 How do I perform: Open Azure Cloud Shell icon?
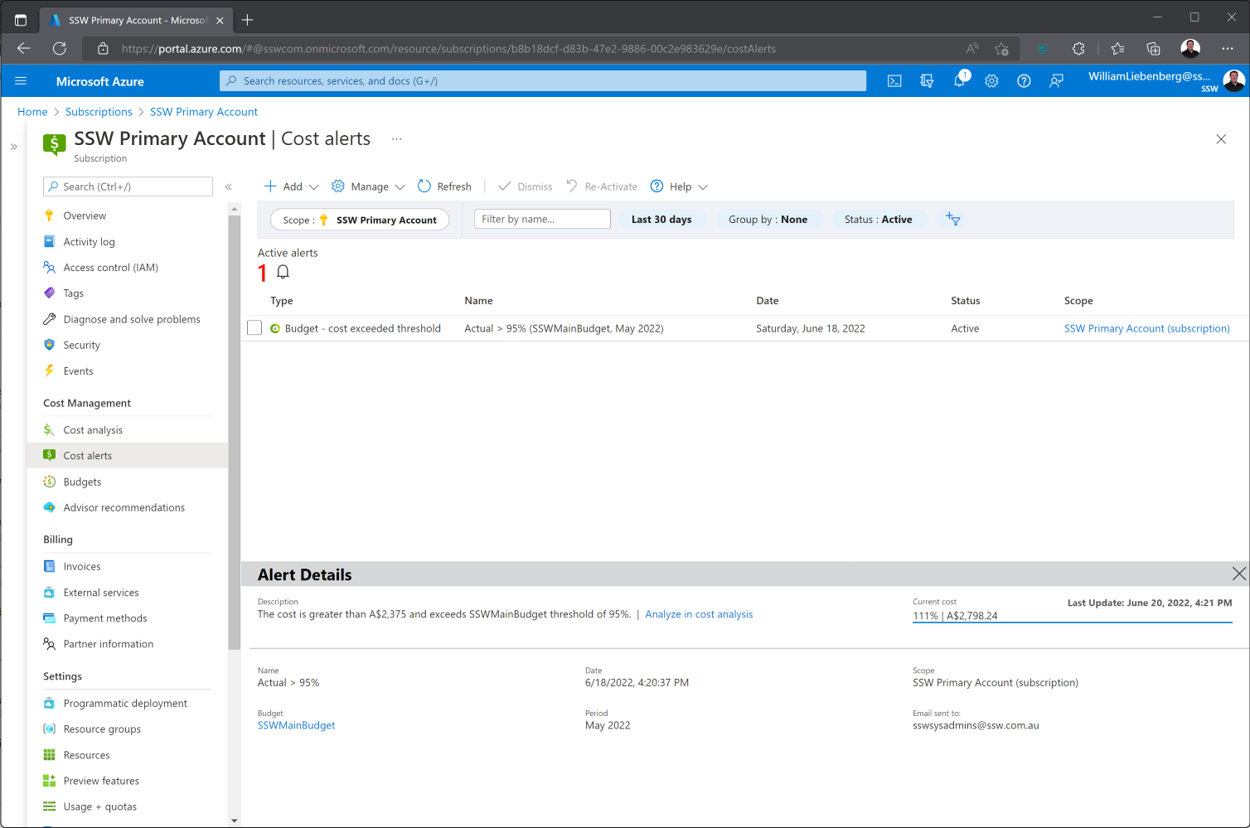[894, 81]
